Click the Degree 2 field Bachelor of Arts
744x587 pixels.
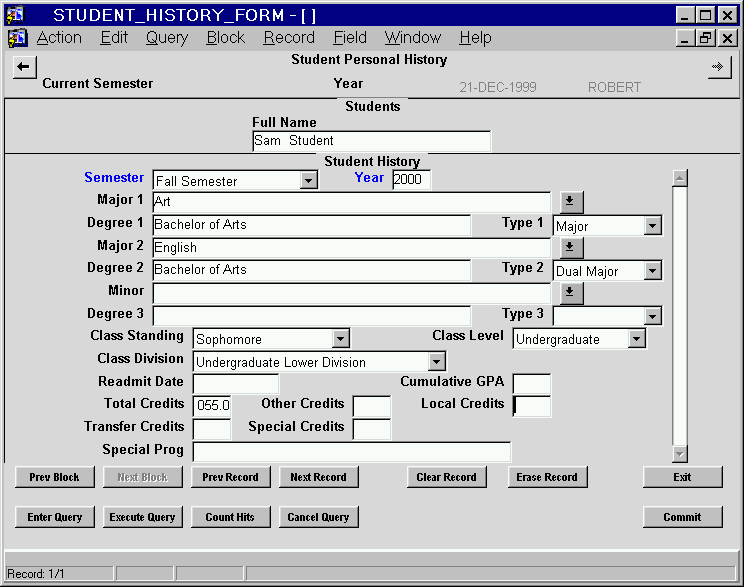(312, 270)
